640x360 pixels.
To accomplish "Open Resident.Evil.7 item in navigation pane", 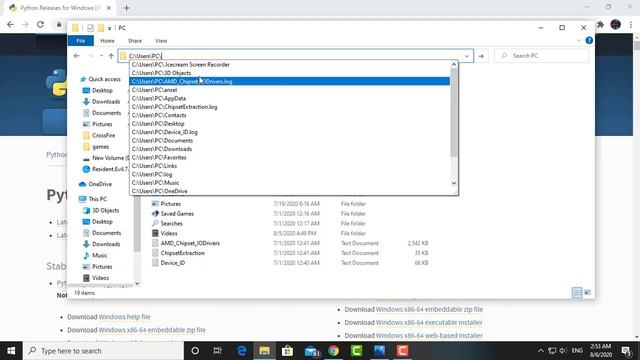I will point(106,169).
